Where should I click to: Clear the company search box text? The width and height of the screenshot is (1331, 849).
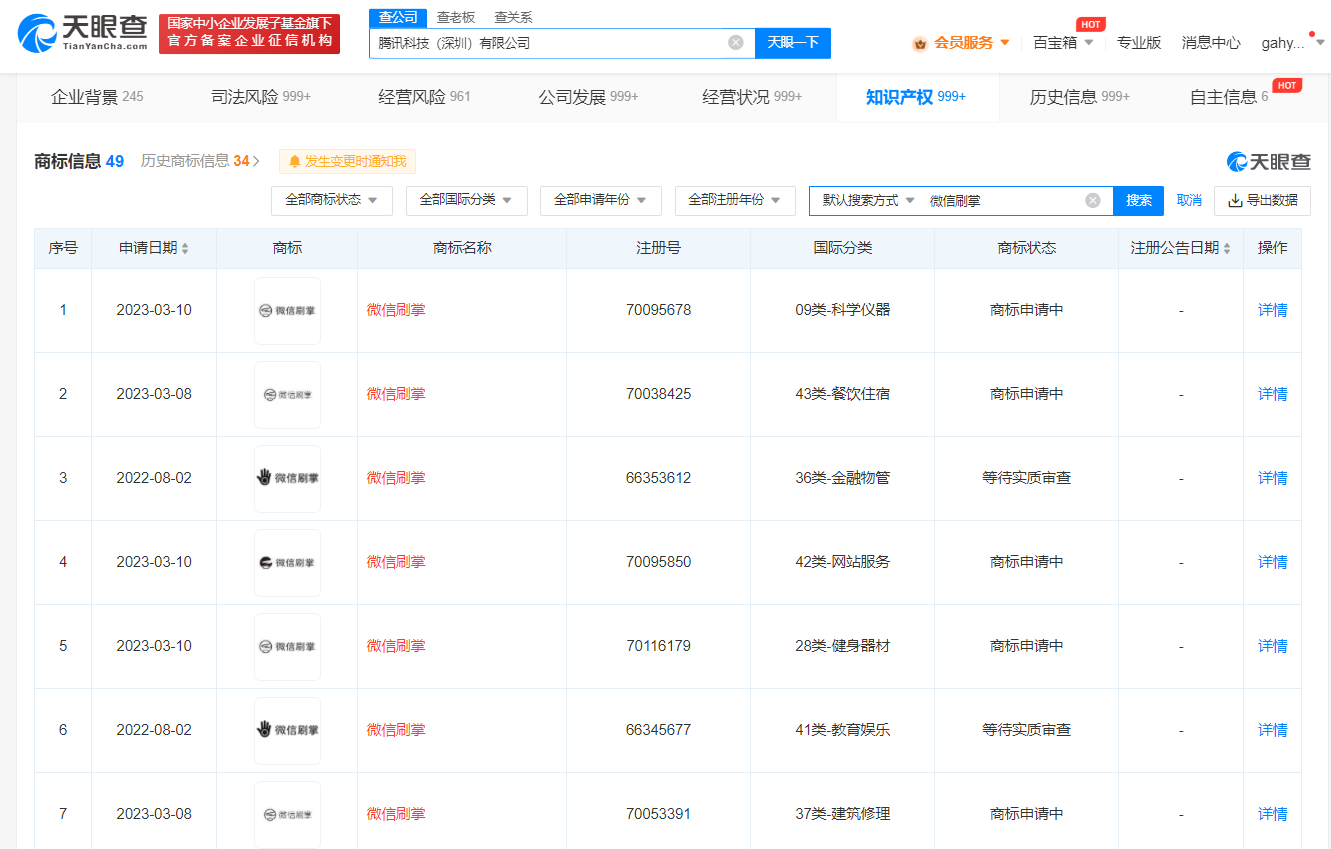[x=736, y=42]
